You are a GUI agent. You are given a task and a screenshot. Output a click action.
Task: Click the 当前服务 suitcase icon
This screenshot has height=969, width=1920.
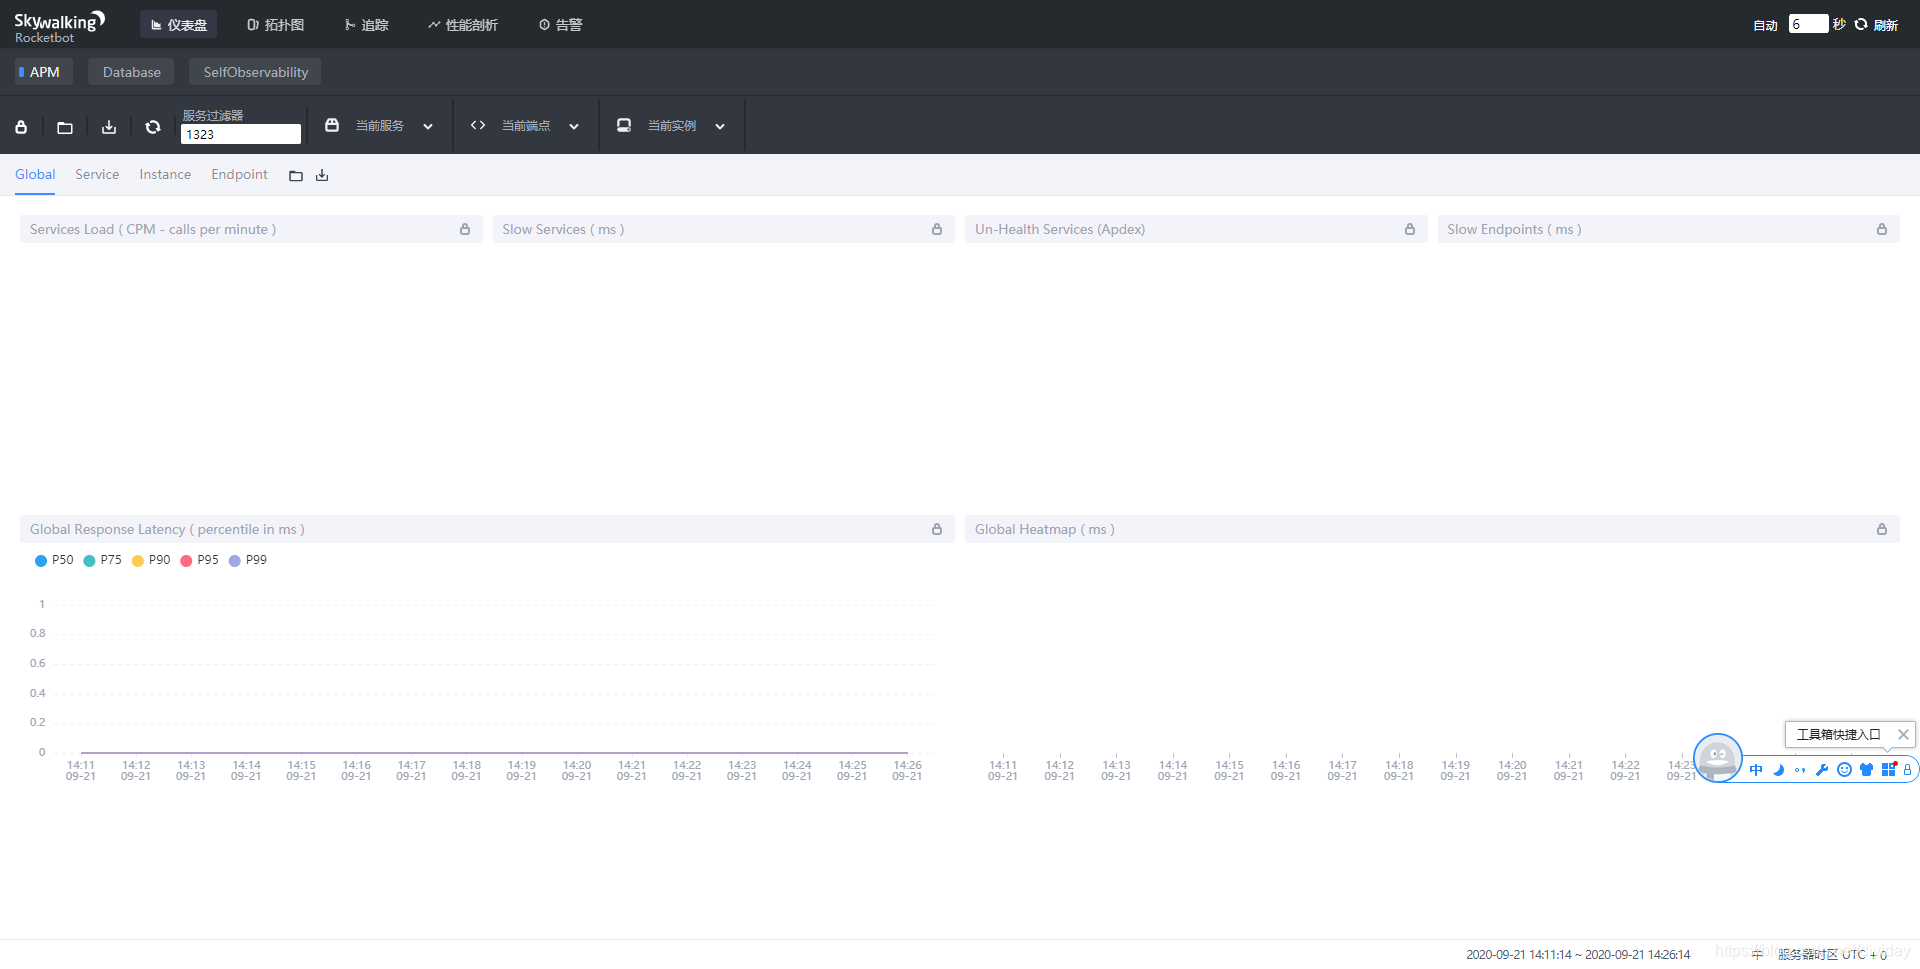click(332, 125)
